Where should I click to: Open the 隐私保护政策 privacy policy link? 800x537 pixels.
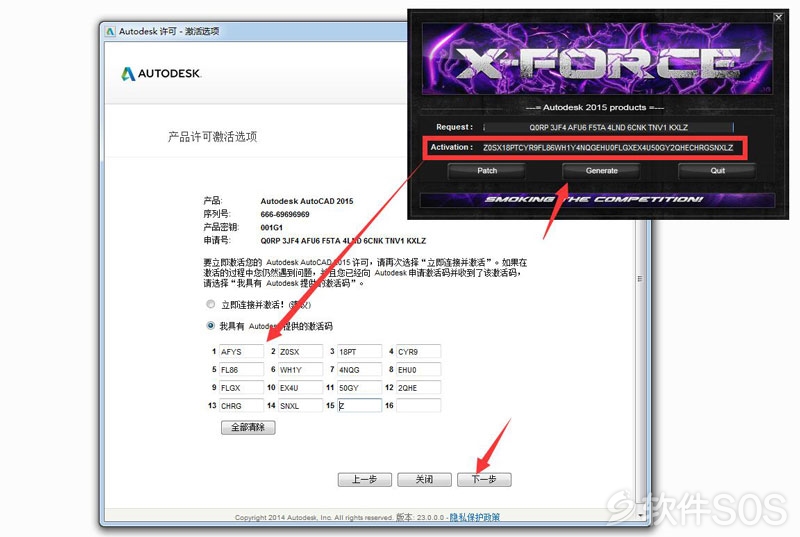pyautogui.click(x=474, y=517)
